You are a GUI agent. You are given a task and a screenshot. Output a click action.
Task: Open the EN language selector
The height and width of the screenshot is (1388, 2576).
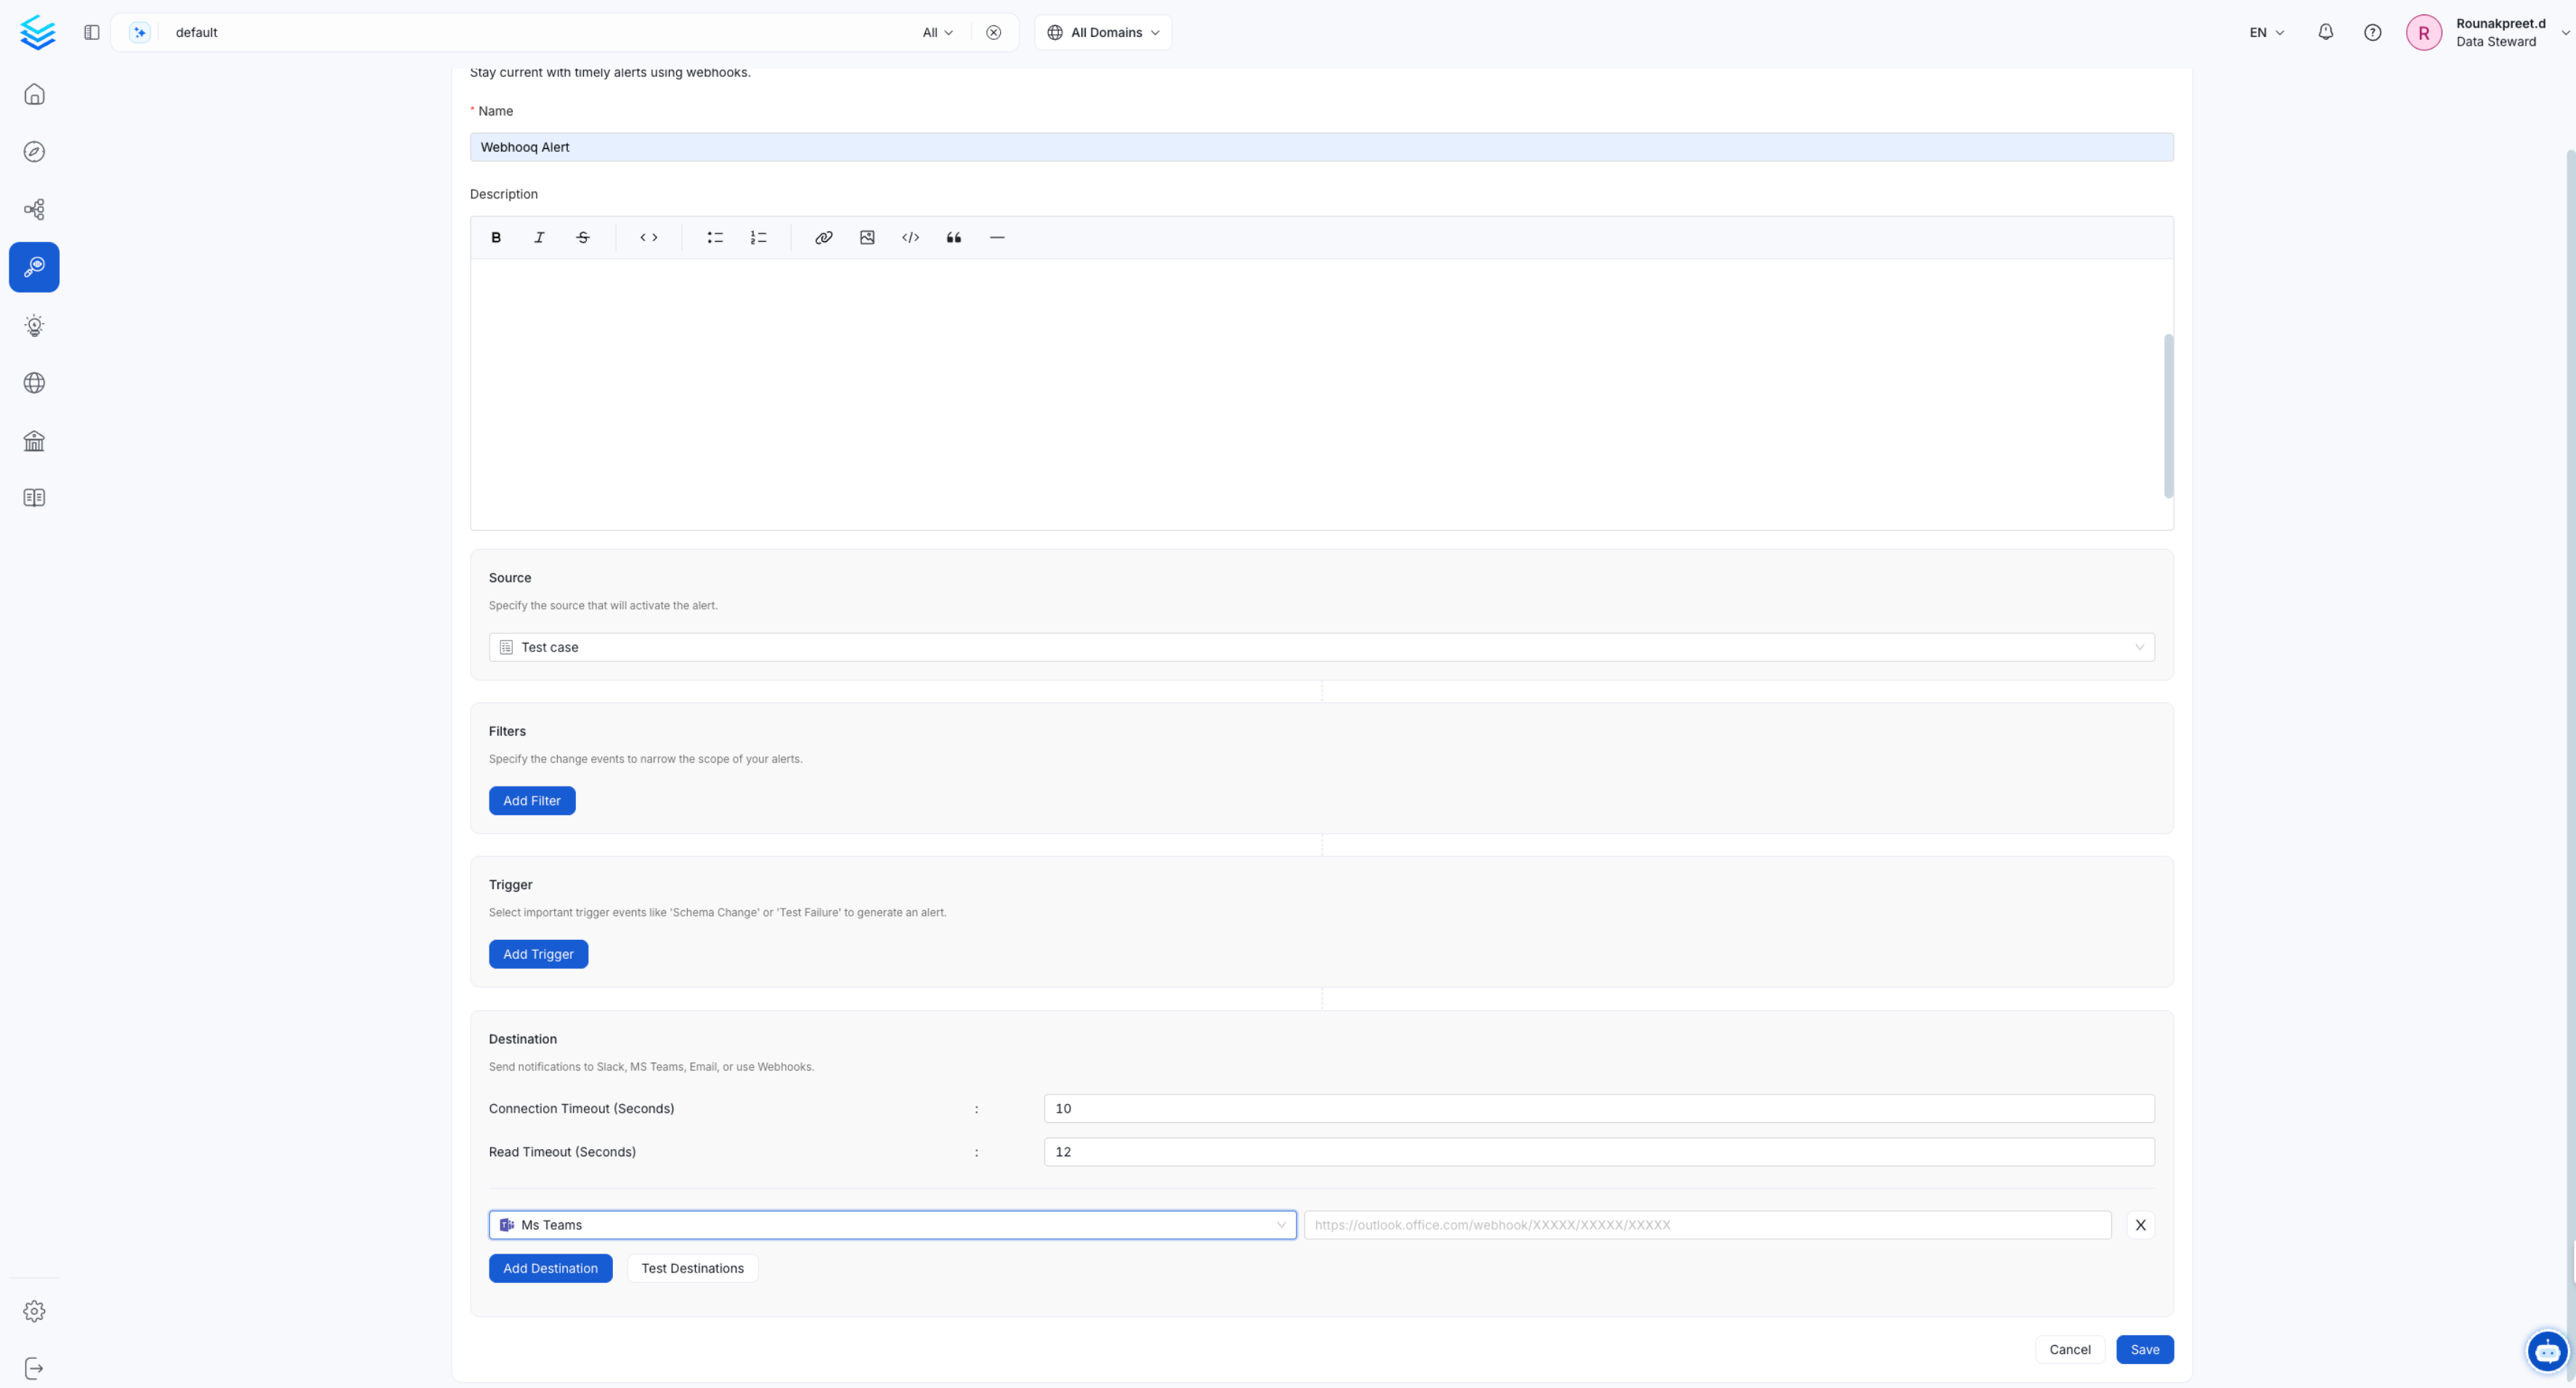click(2265, 32)
